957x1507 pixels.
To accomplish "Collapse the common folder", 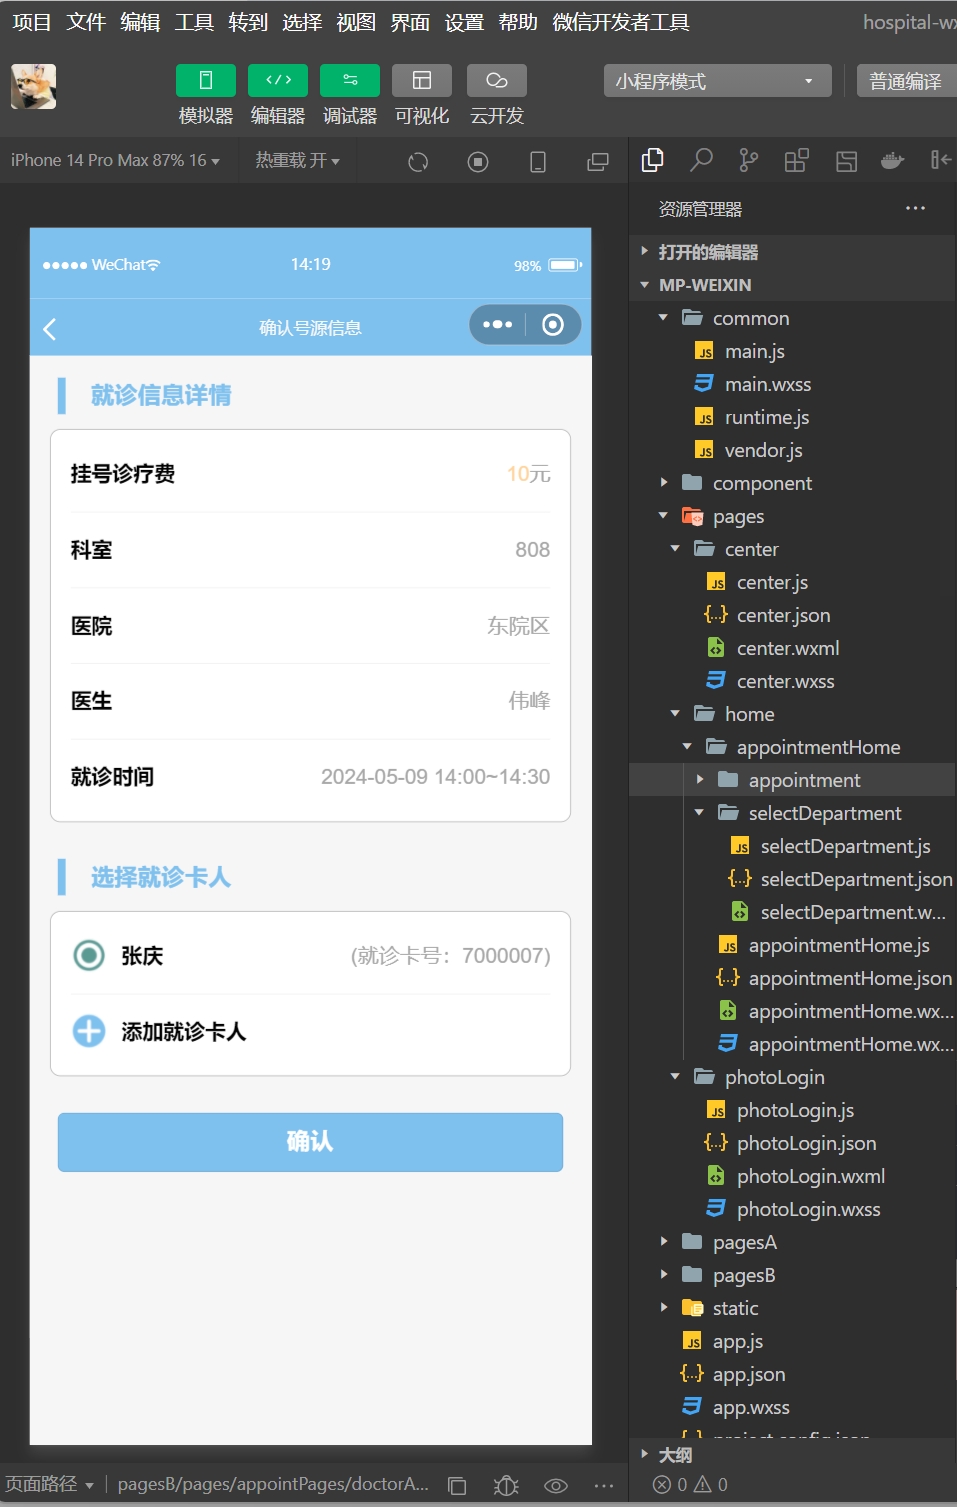I will click(x=792, y=318).
